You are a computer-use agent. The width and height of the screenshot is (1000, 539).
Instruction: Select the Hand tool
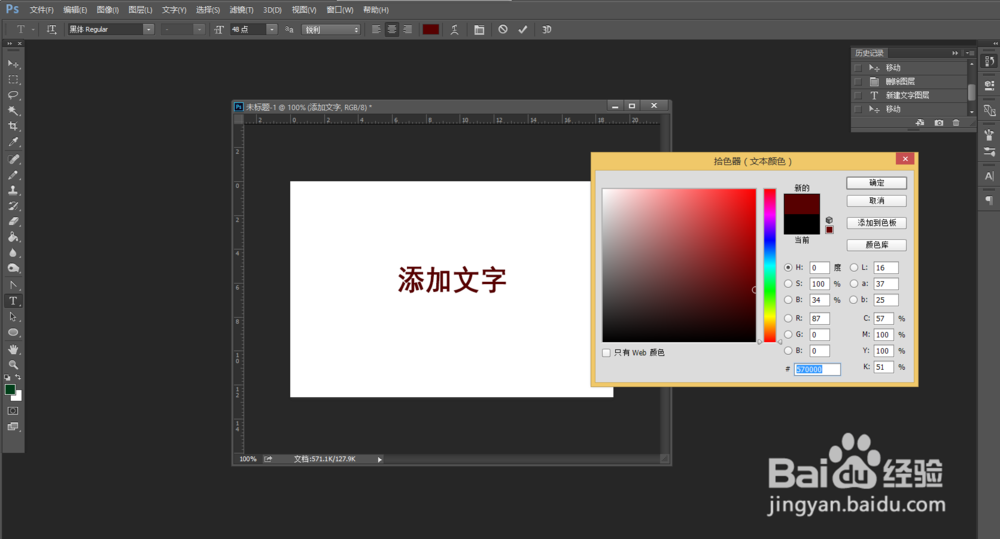coord(13,350)
